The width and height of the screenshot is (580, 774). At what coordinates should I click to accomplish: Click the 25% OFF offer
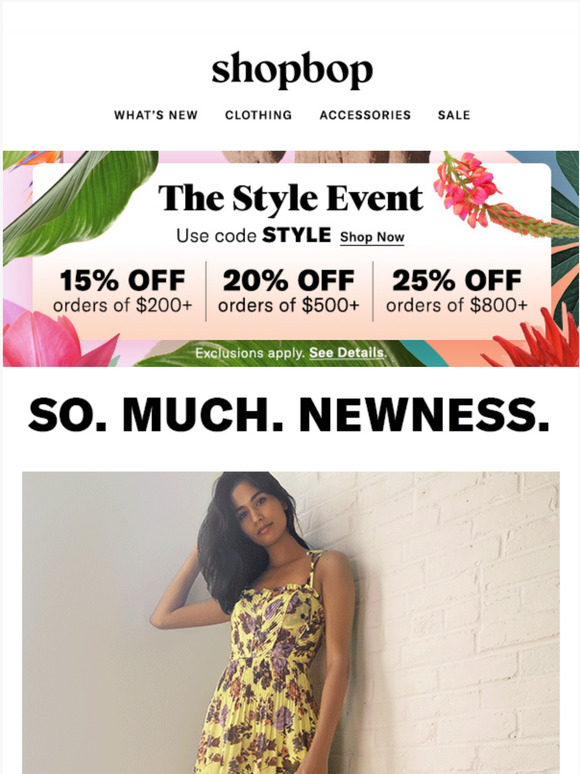point(457,291)
